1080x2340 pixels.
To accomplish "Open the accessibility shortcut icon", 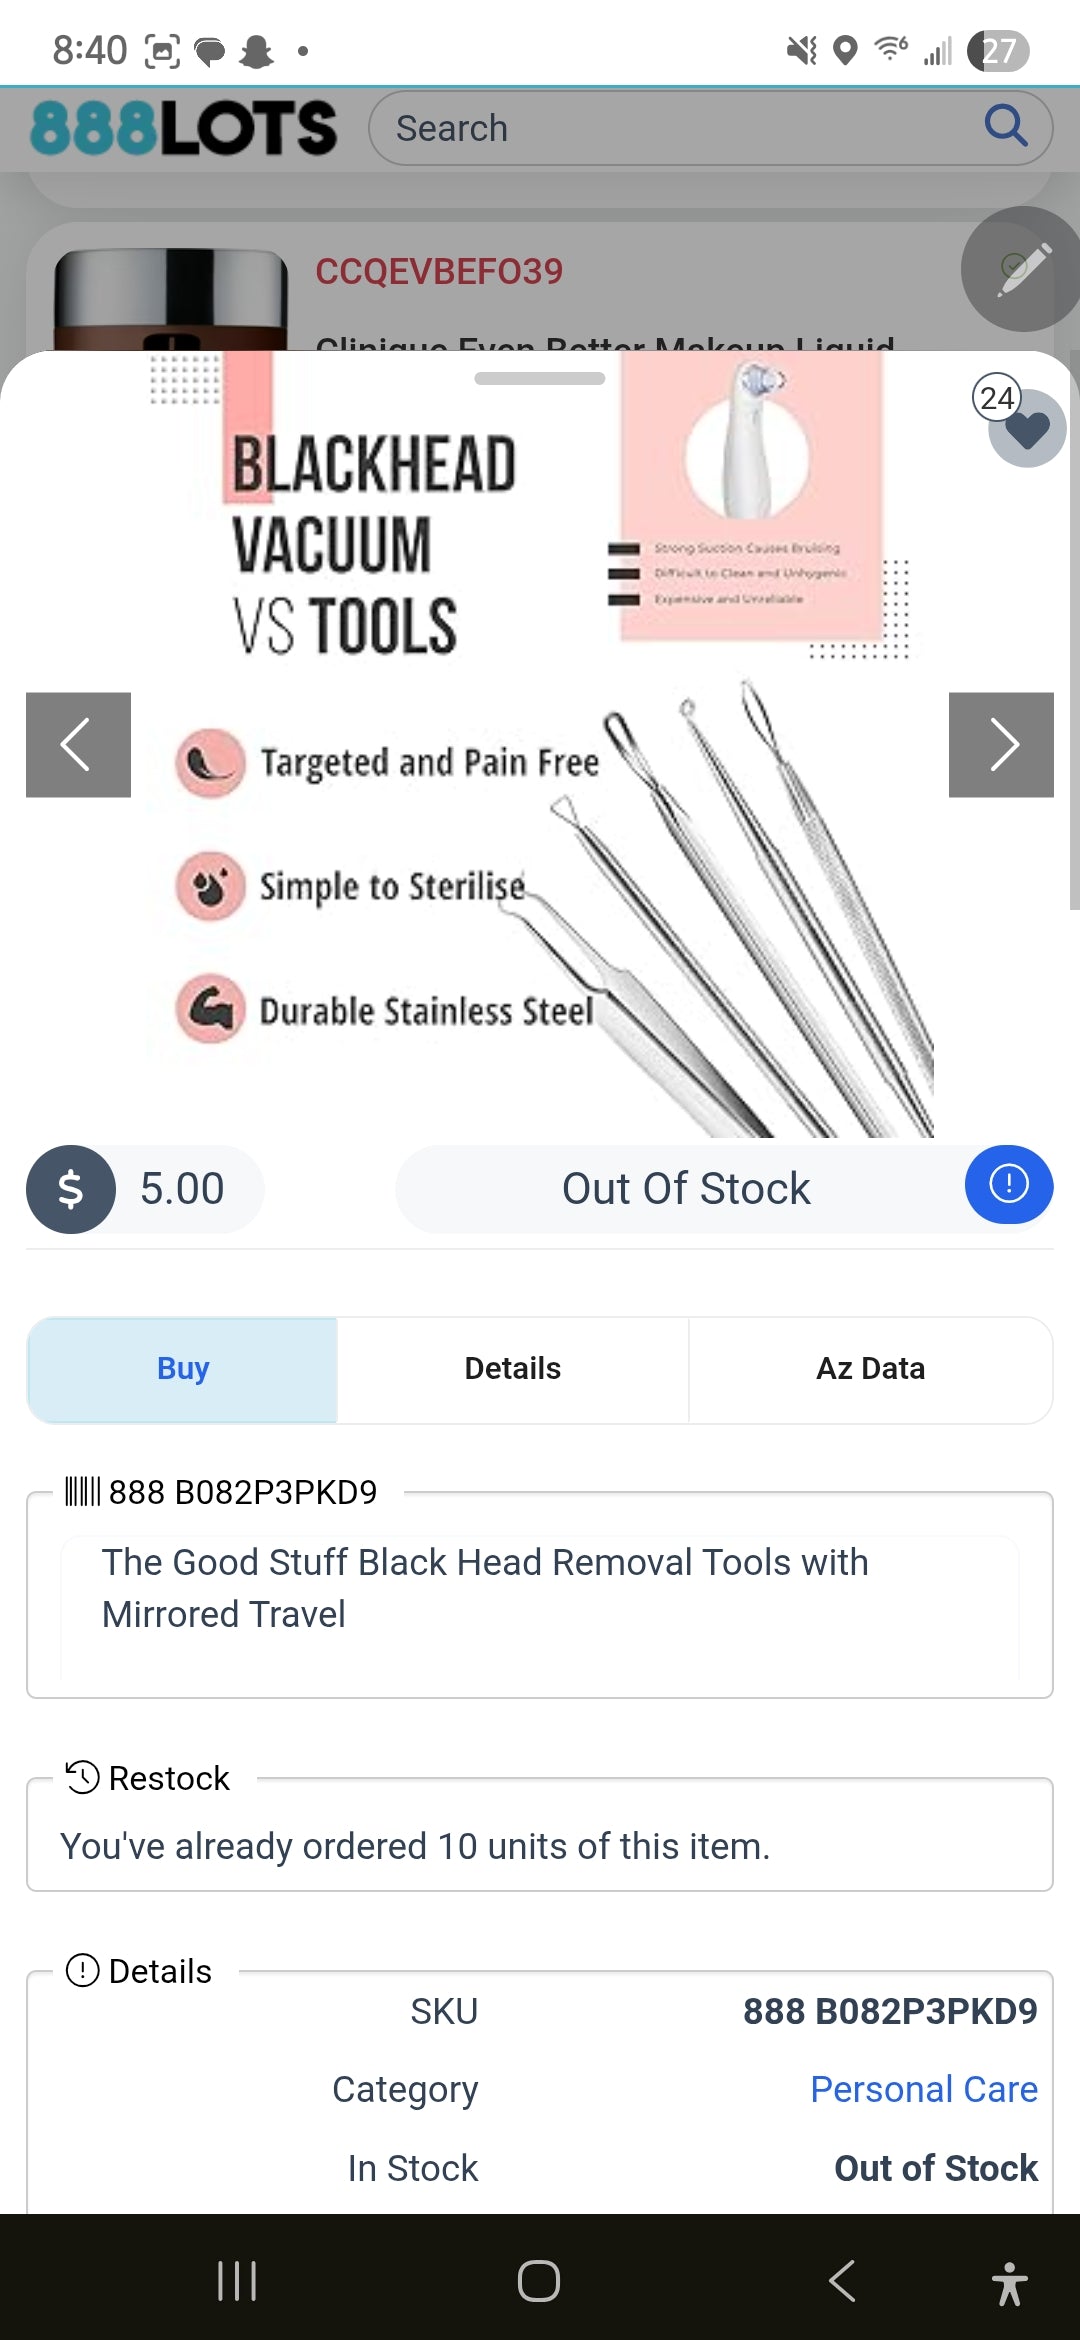I will [x=1009, y=2283].
